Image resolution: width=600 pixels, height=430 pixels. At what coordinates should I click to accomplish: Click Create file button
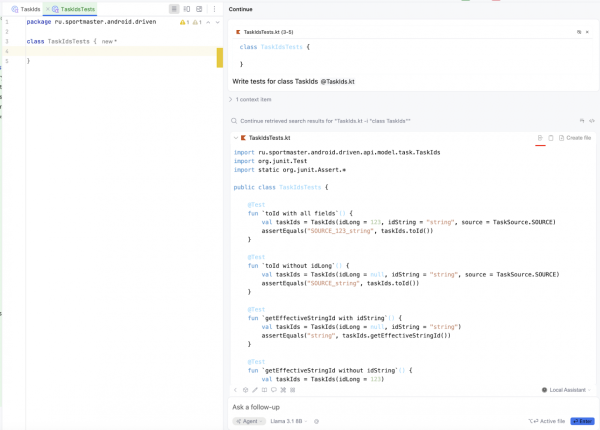pyautogui.click(x=575, y=138)
